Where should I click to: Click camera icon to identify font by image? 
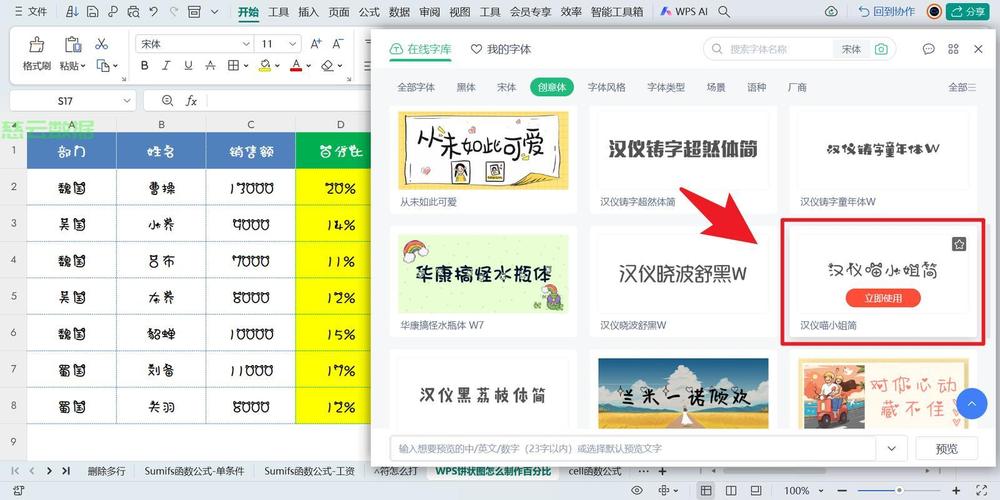(881, 49)
